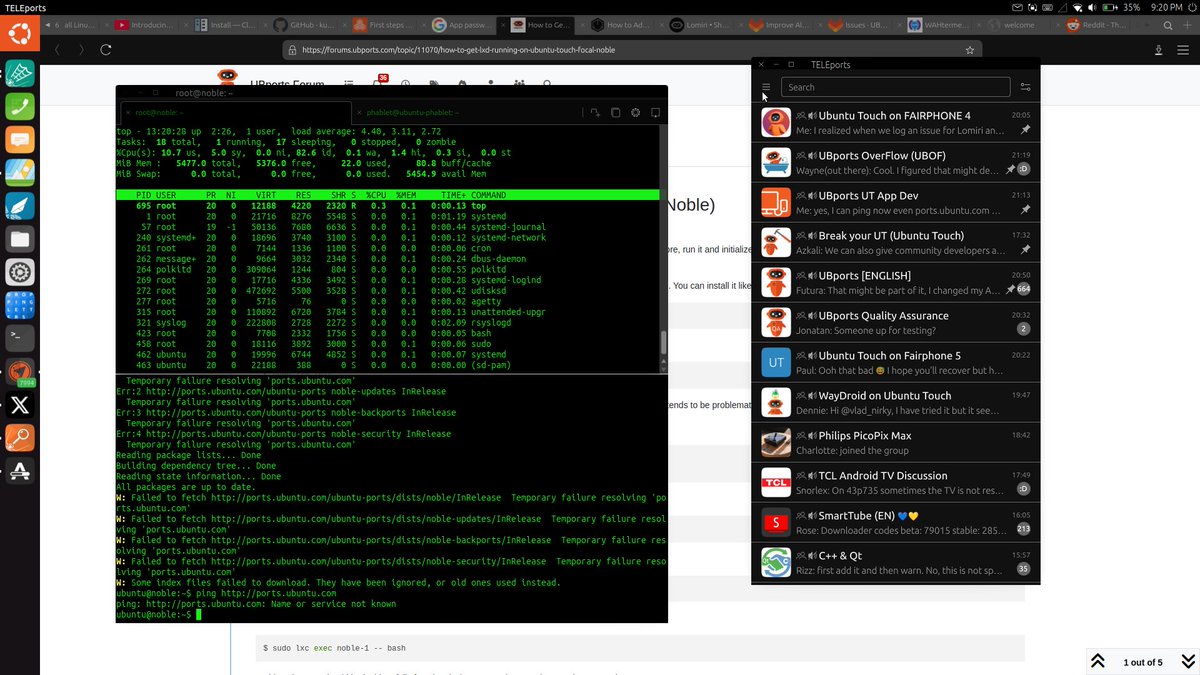Open Break your UT (Ubuntu Touch) chat
The width and height of the screenshot is (1200, 675).
coord(896,243)
